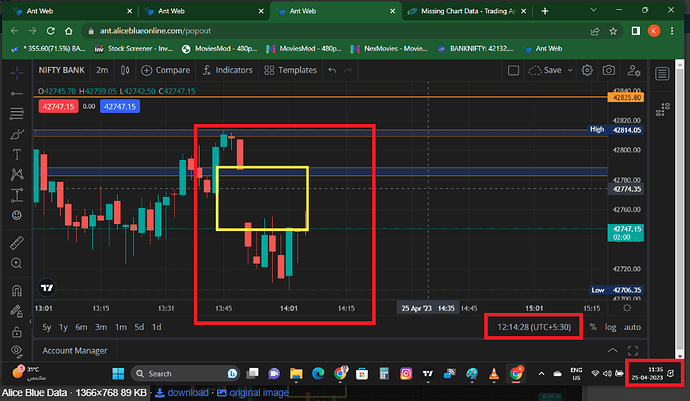Select the 3m date range
Screen dimensions: 690x401
(x=101, y=327)
